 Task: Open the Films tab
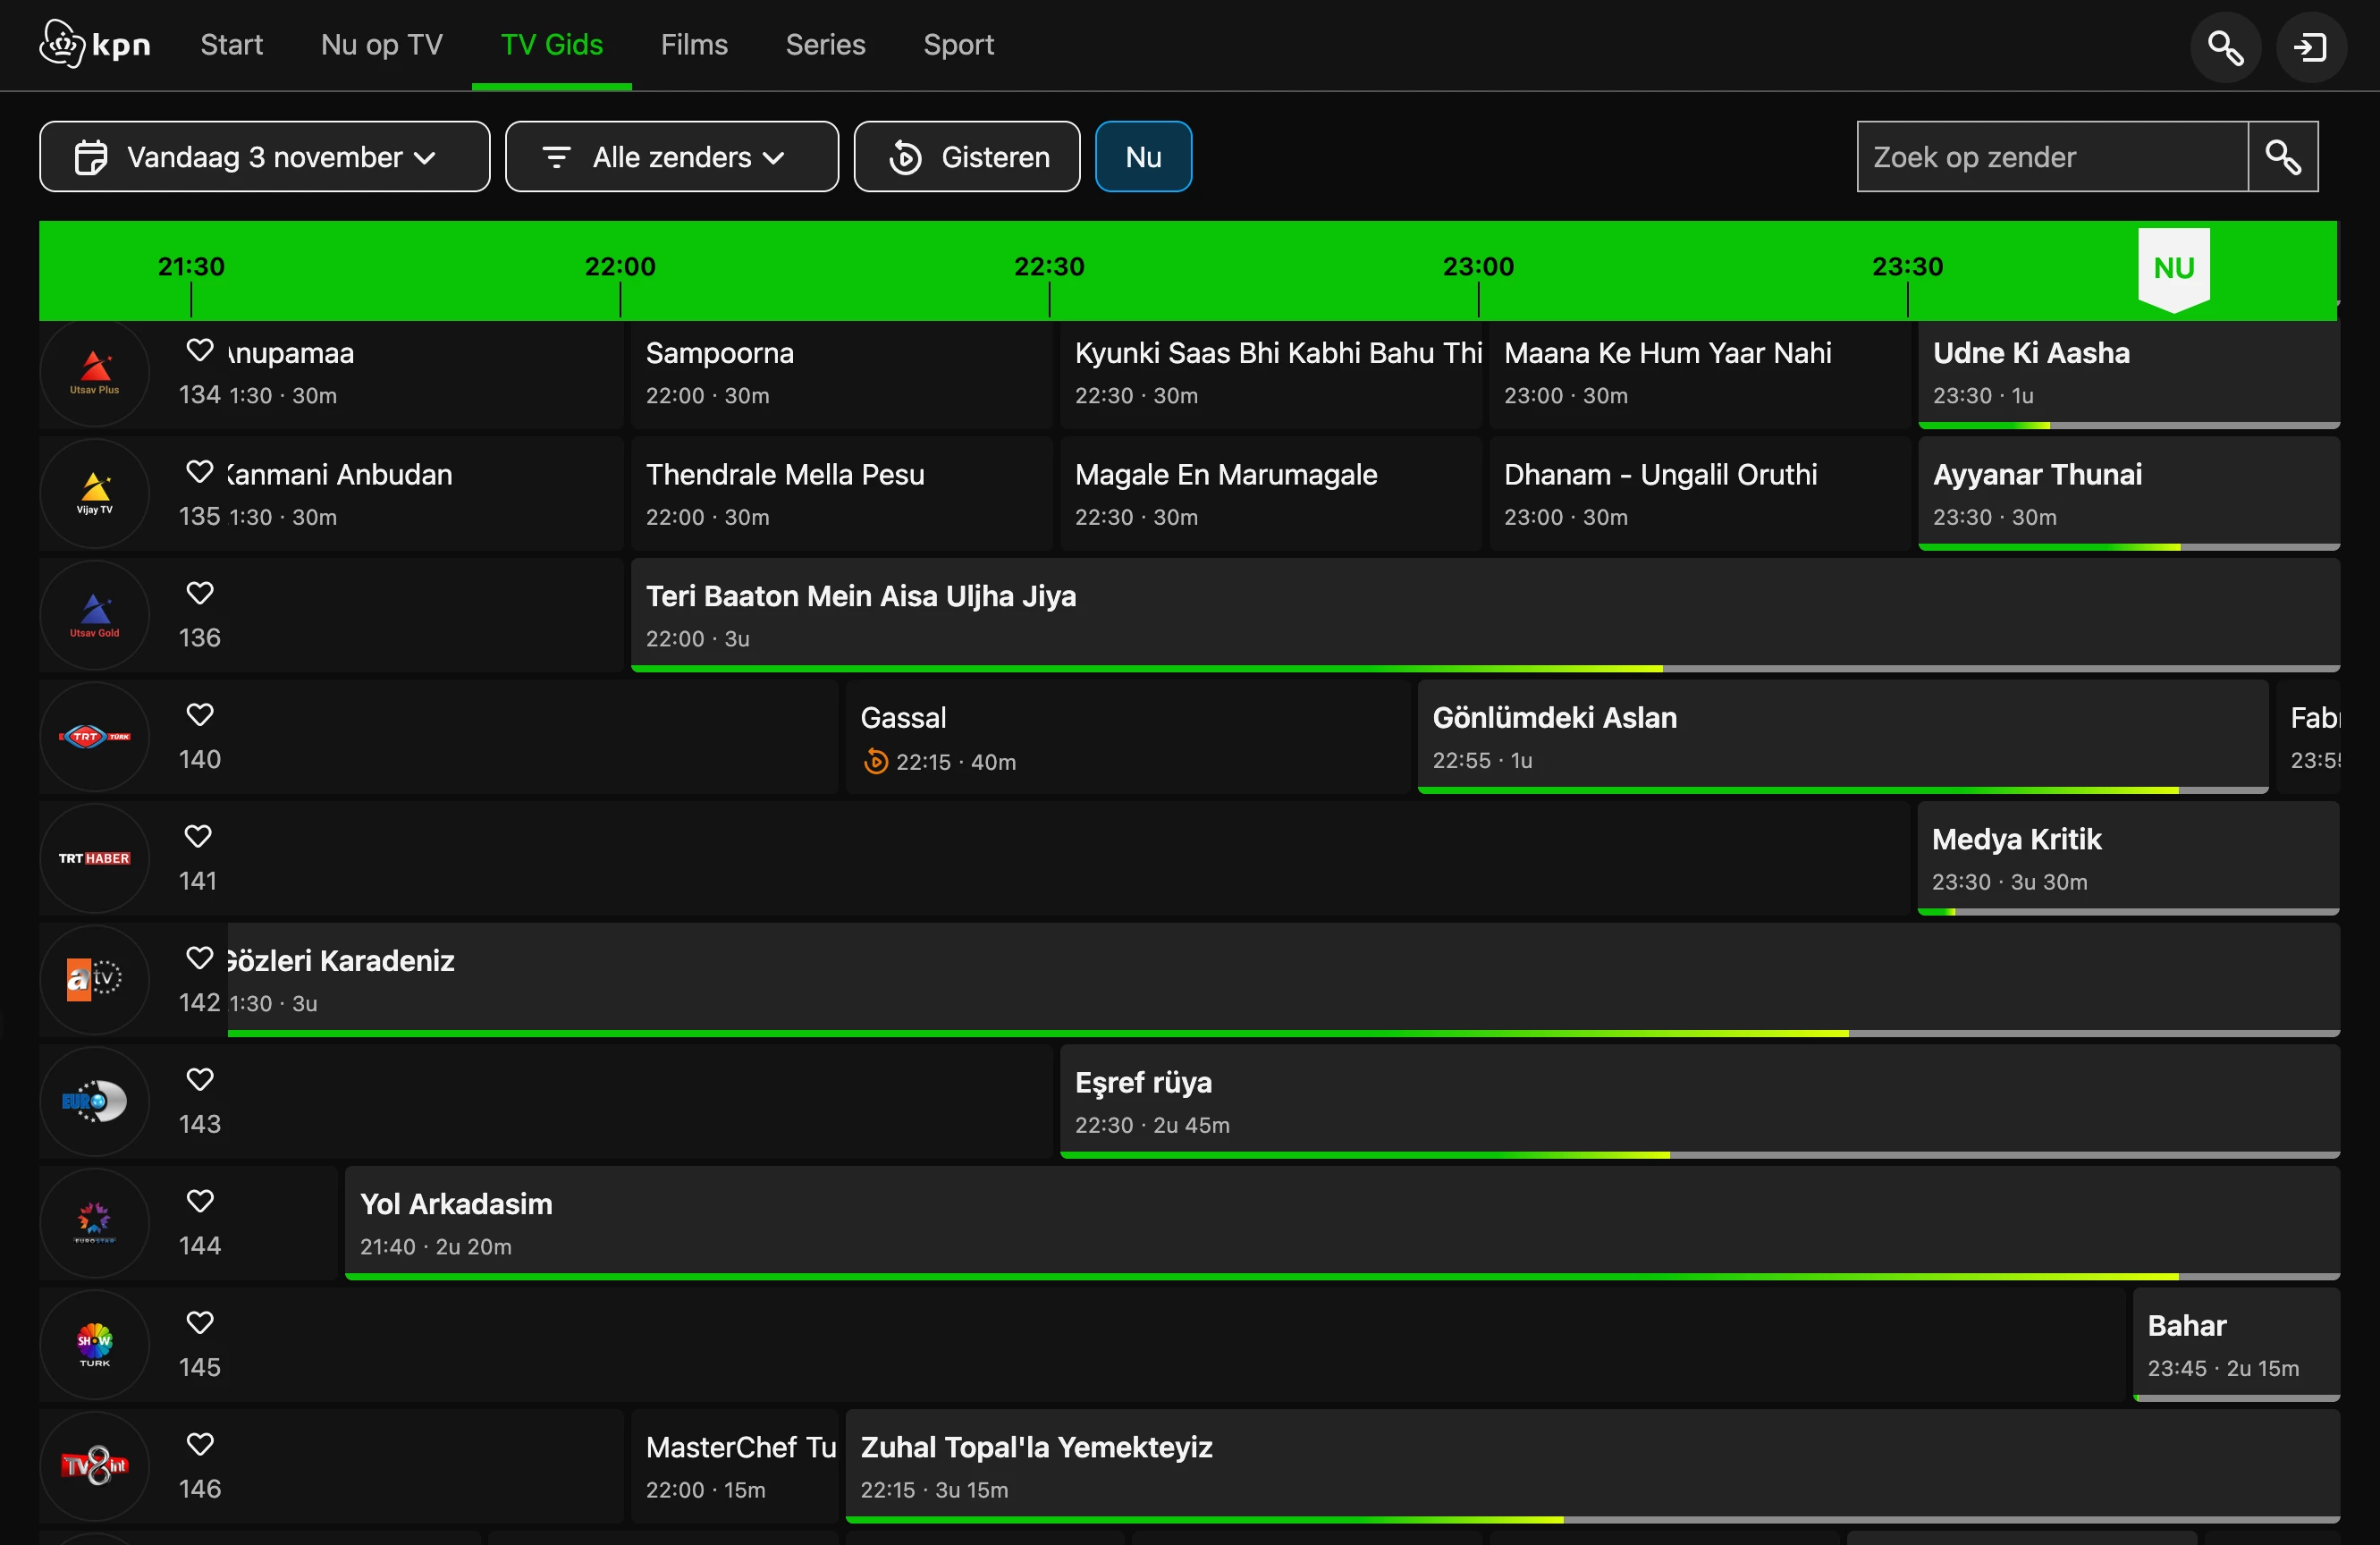pyautogui.click(x=694, y=45)
